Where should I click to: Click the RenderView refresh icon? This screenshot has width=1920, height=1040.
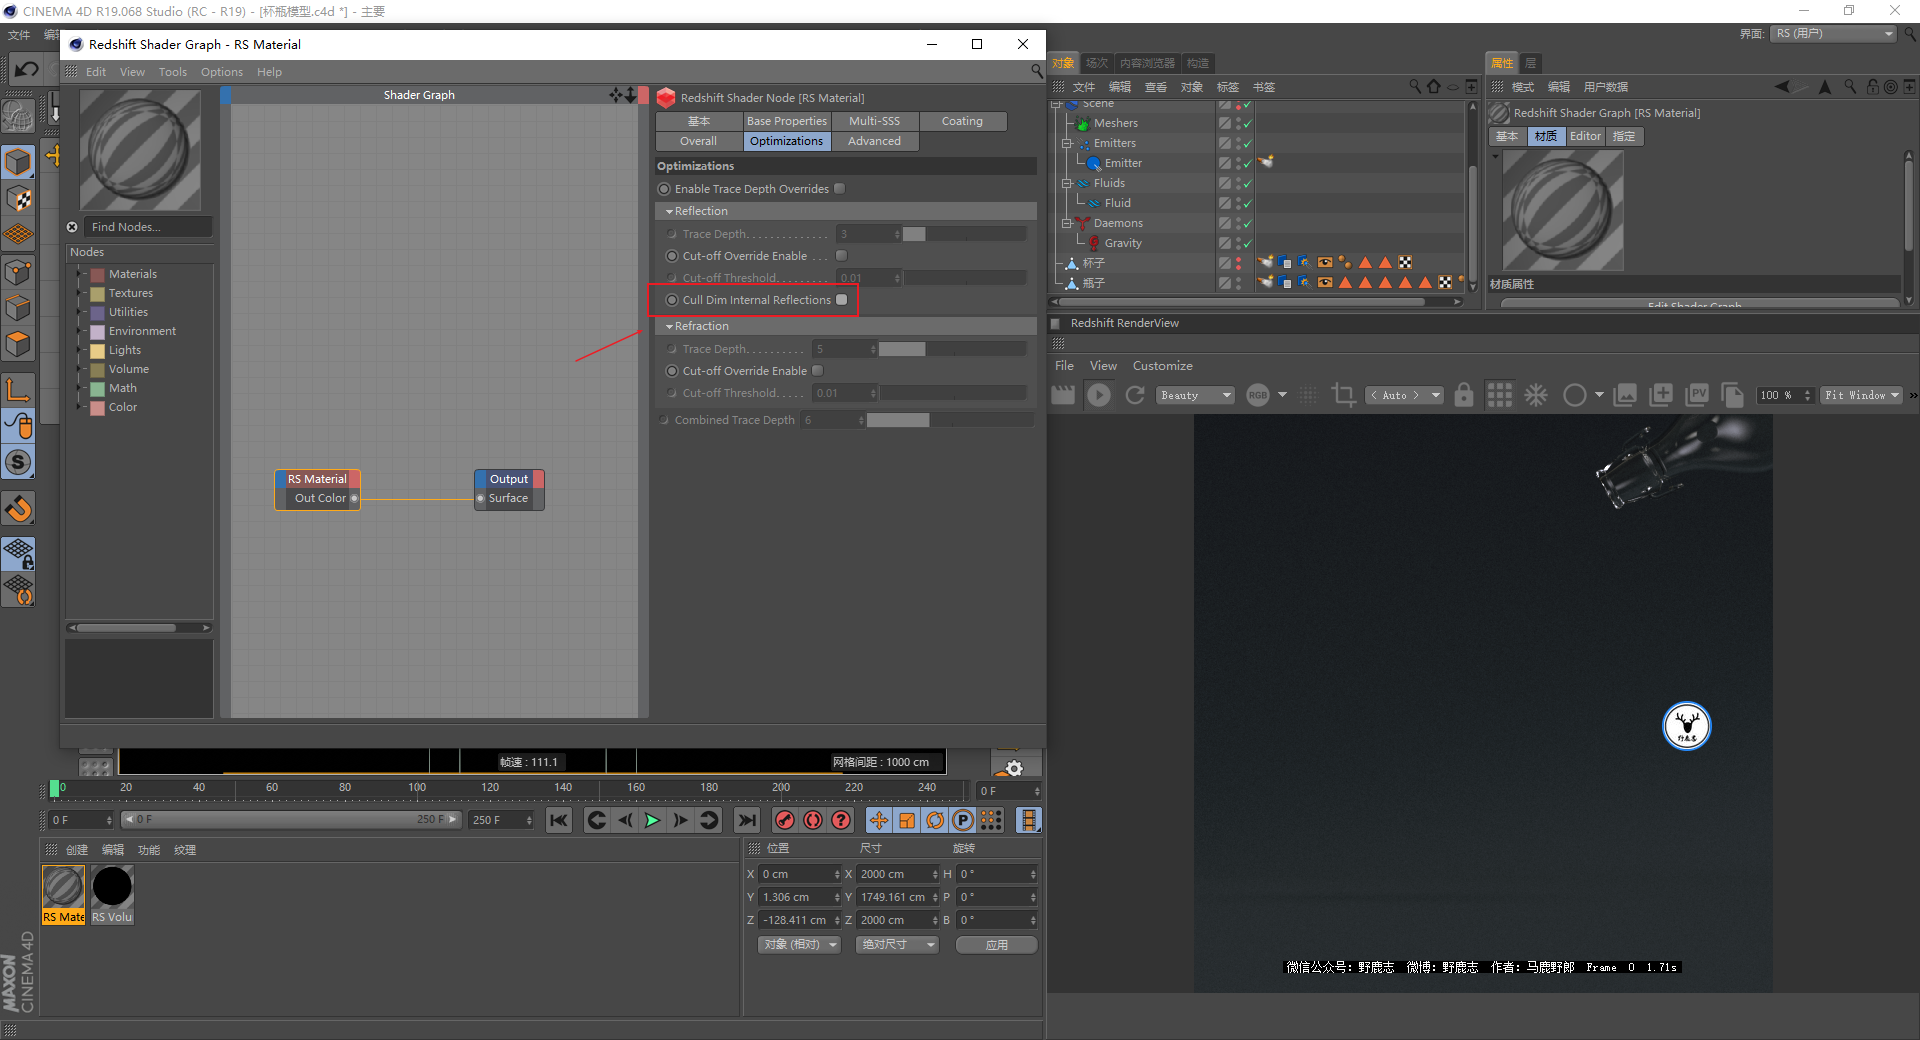coord(1134,395)
